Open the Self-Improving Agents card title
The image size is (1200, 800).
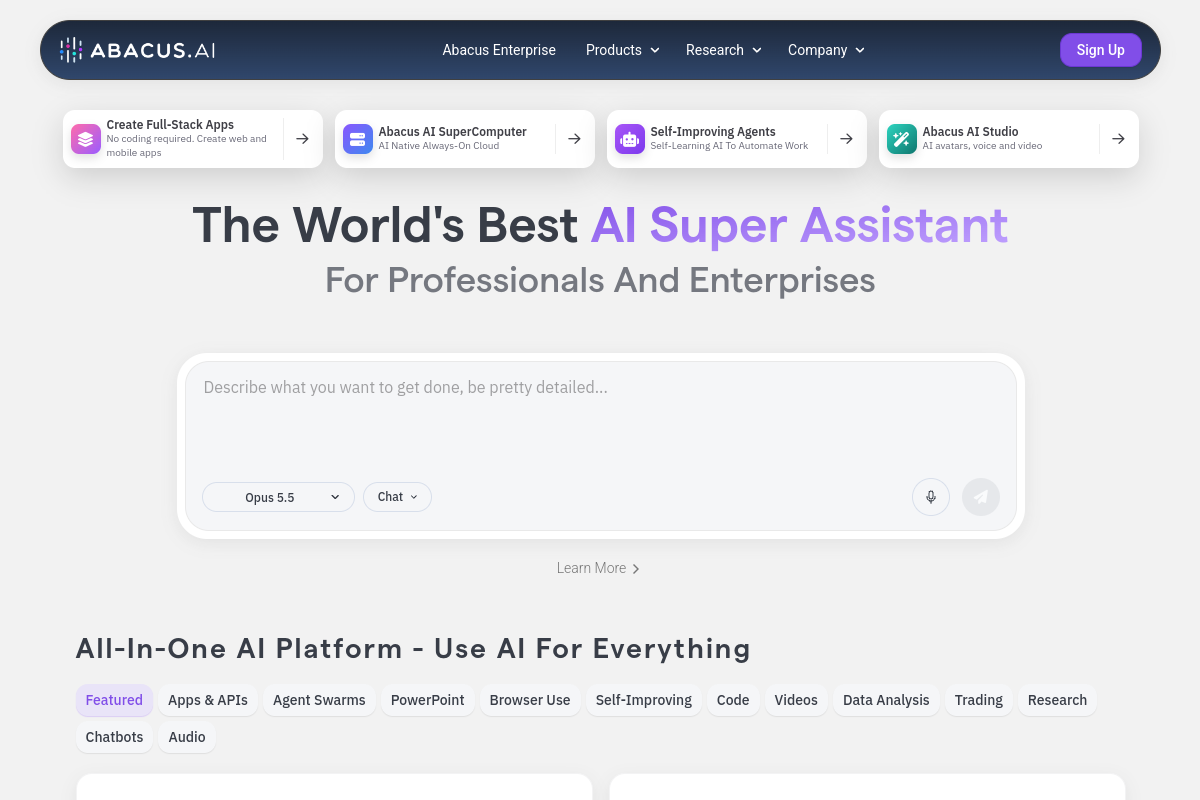(713, 132)
